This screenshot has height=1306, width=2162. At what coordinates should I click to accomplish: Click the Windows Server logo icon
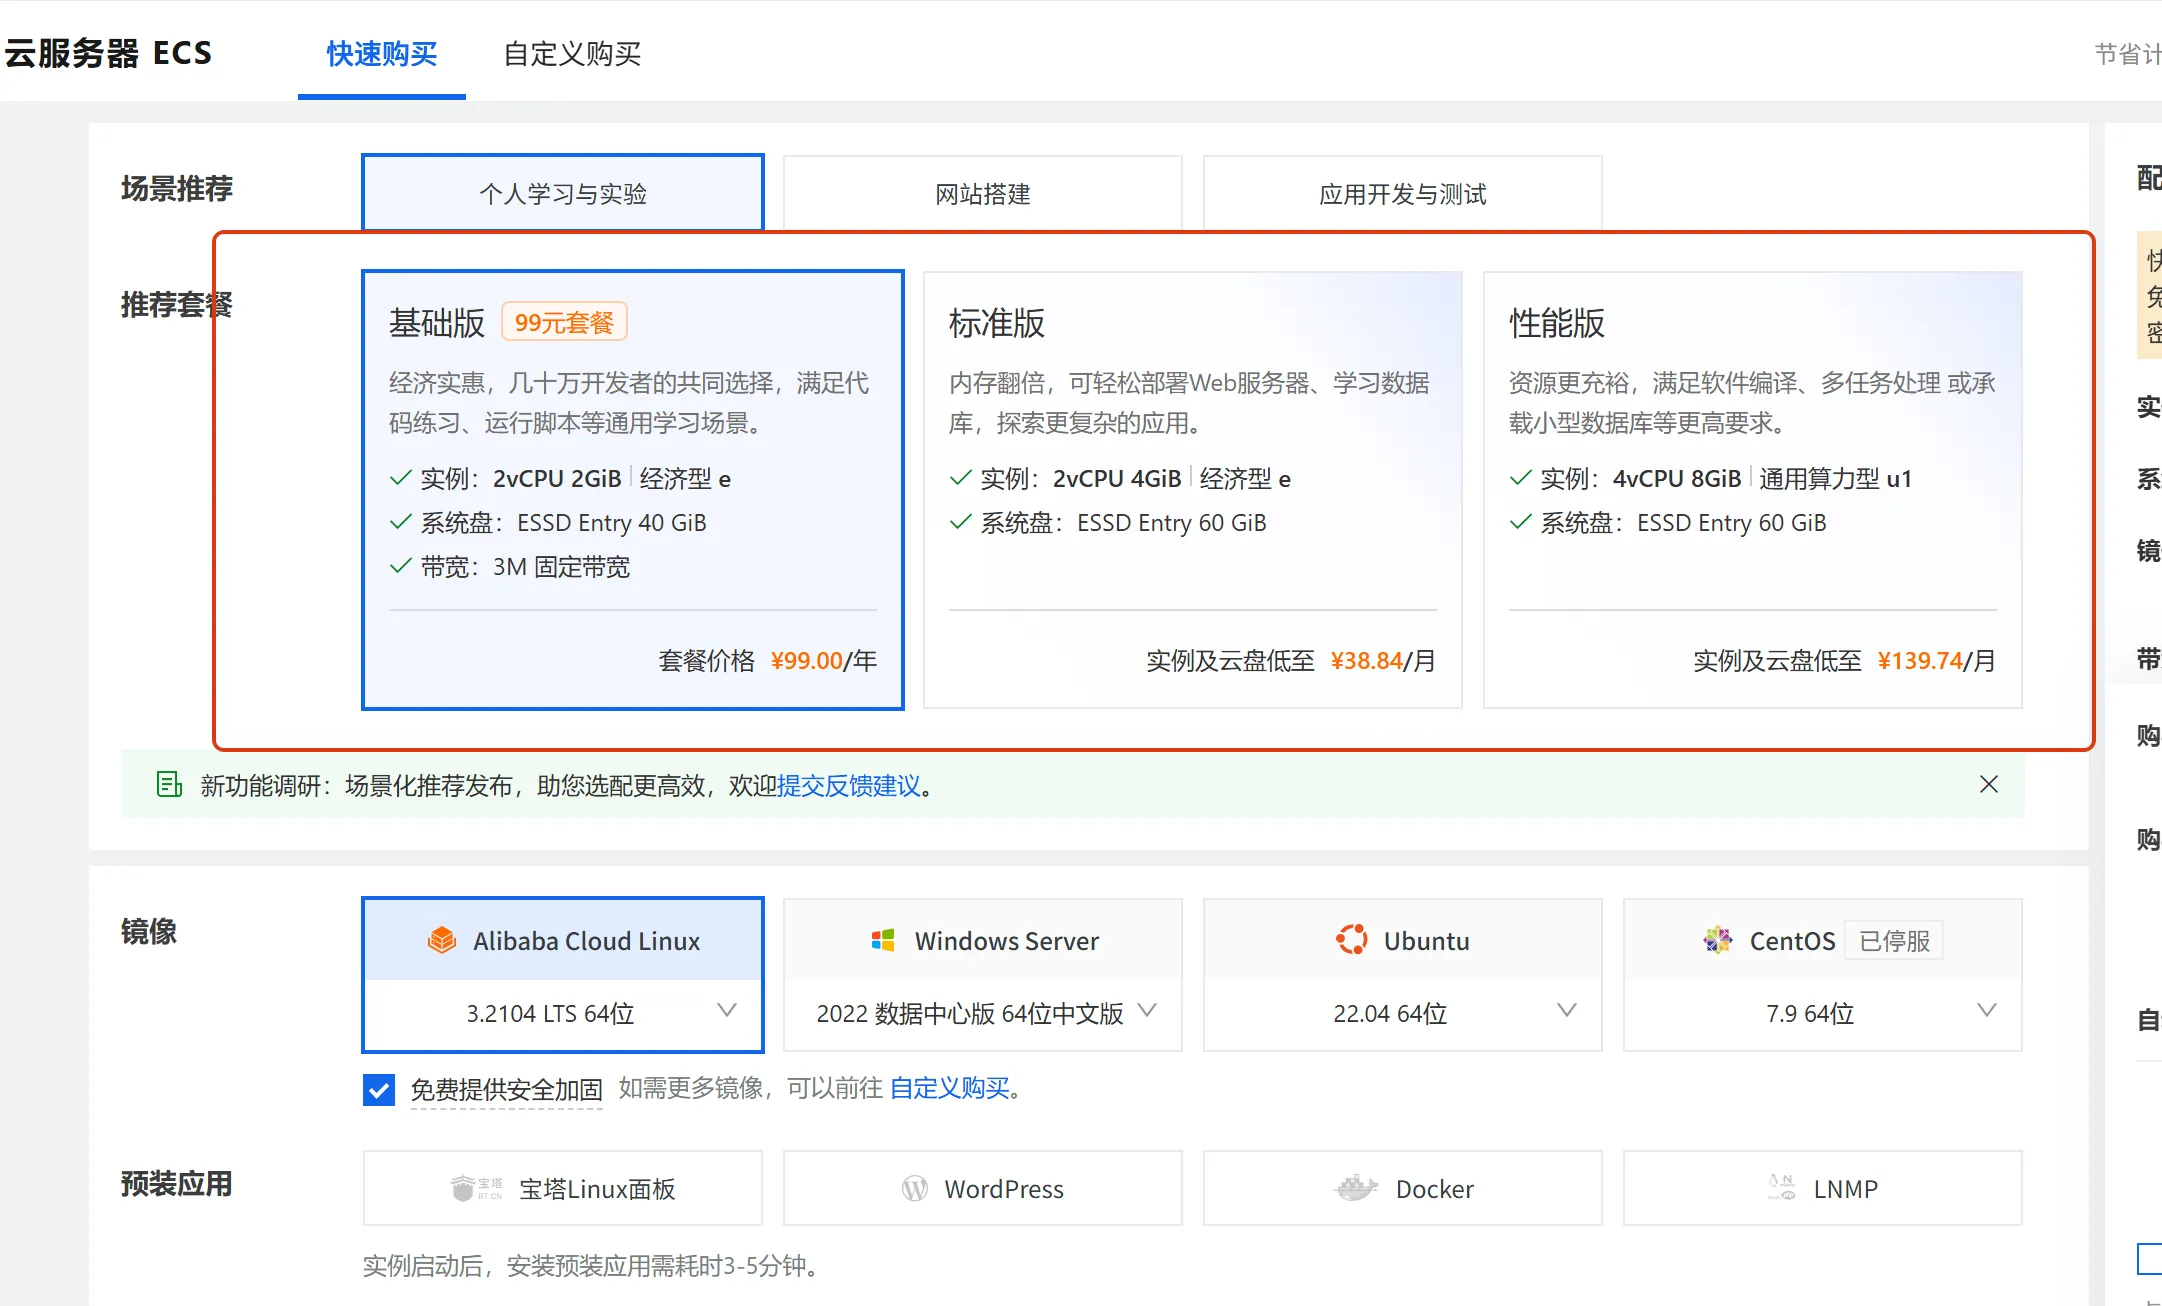click(883, 940)
